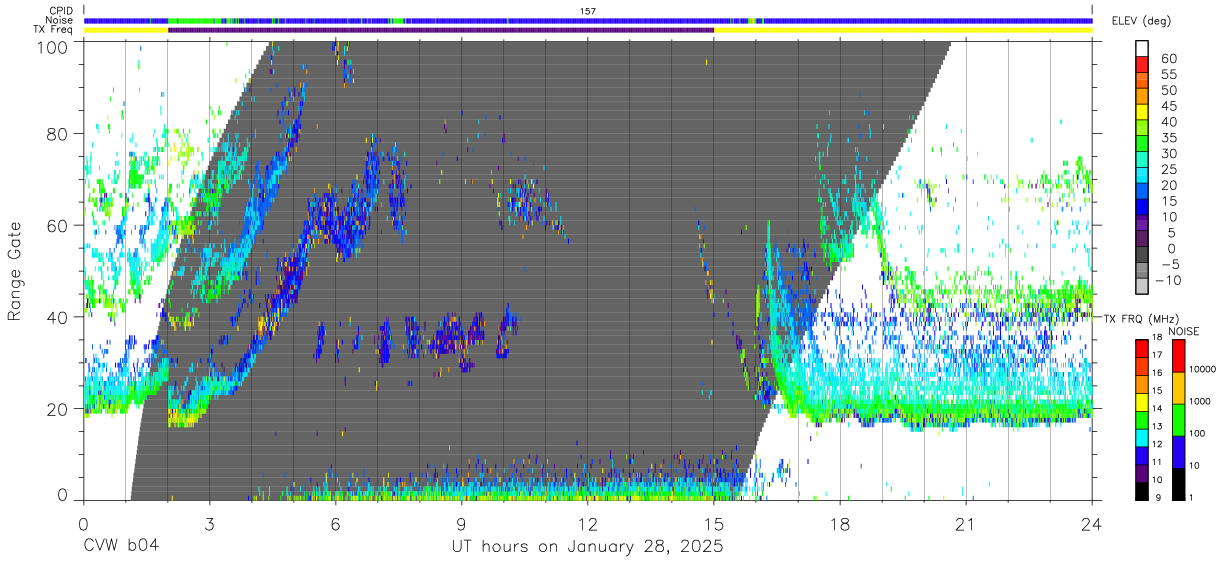Click the CPID value 157
The height and width of the screenshot is (567, 1228).
pyautogui.click(x=588, y=10)
